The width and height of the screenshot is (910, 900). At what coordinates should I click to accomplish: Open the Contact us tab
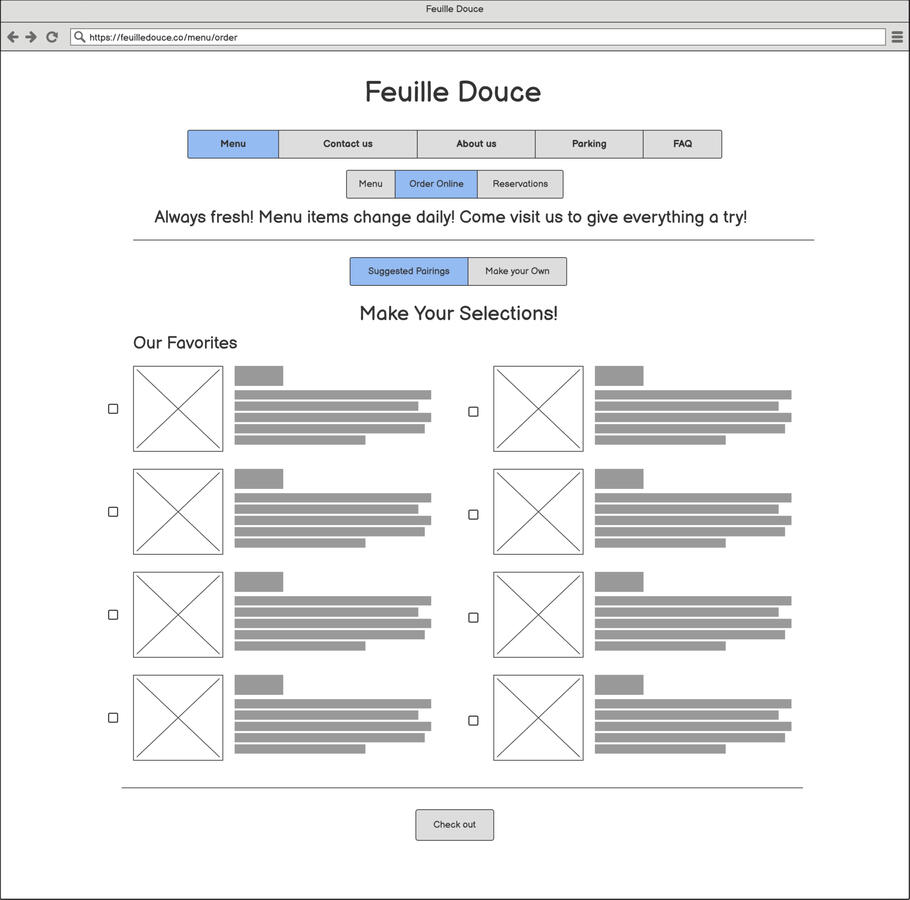click(347, 144)
